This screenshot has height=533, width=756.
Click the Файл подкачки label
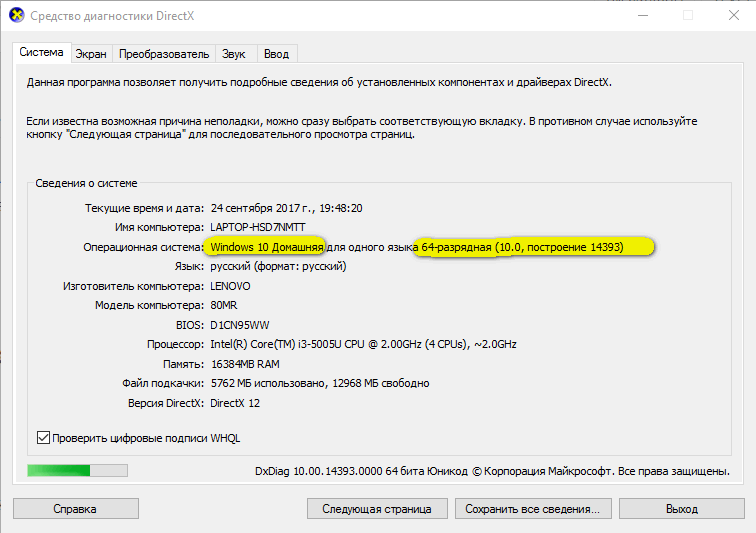(x=163, y=383)
